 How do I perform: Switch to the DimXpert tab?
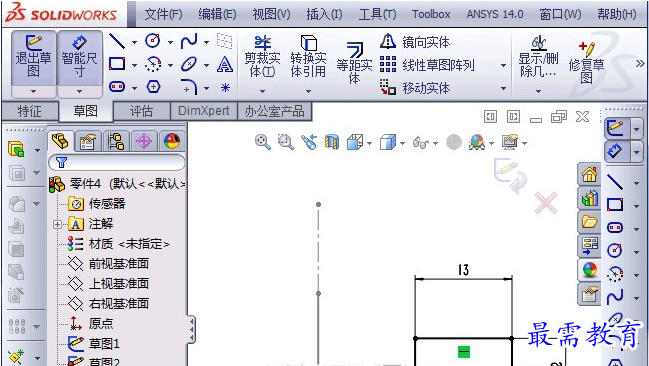(x=203, y=111)
